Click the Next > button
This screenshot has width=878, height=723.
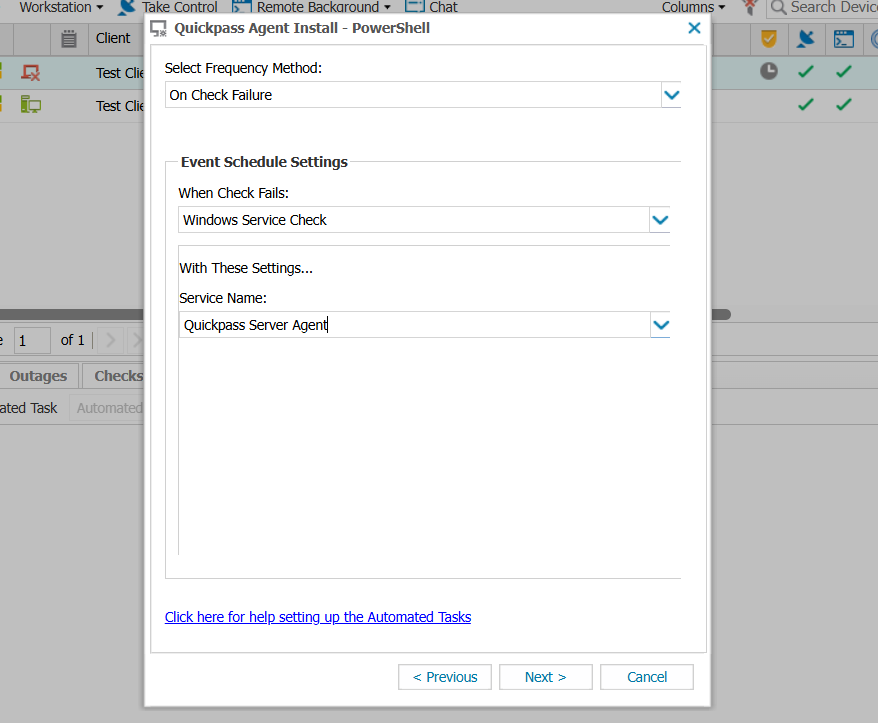click(545, 677)
